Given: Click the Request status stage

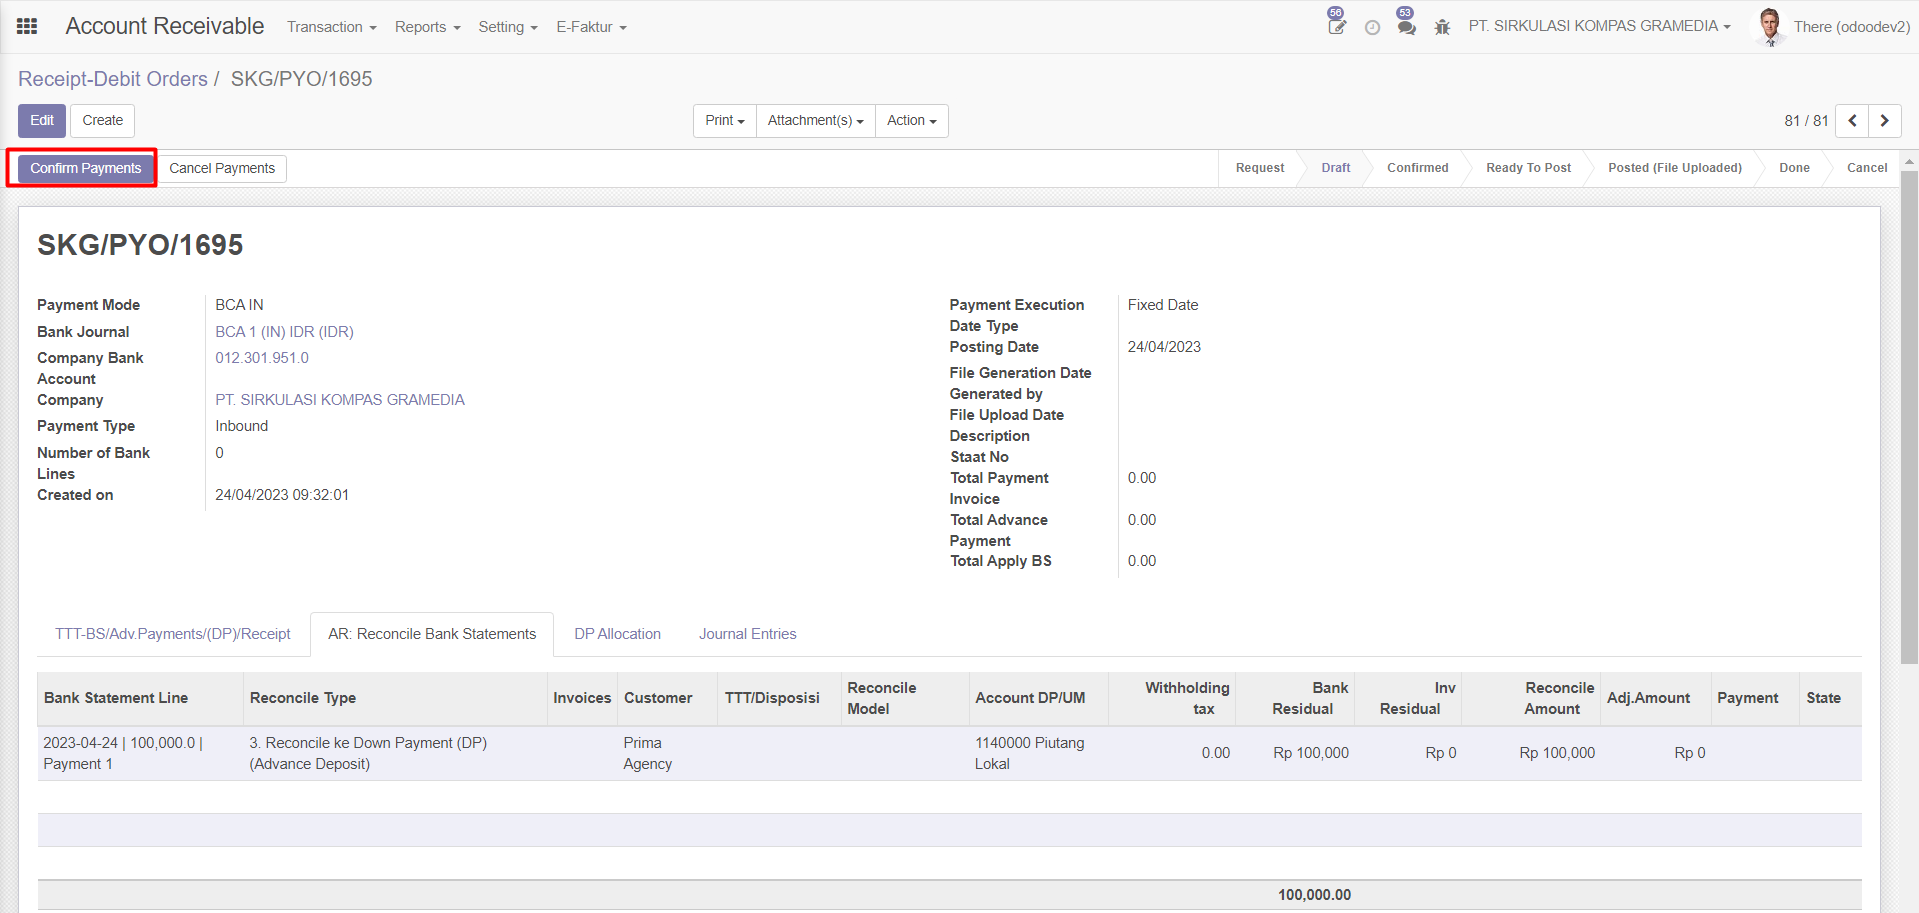Looking at the screenshot, I should pyautogui.click(x=1260, y=168).
